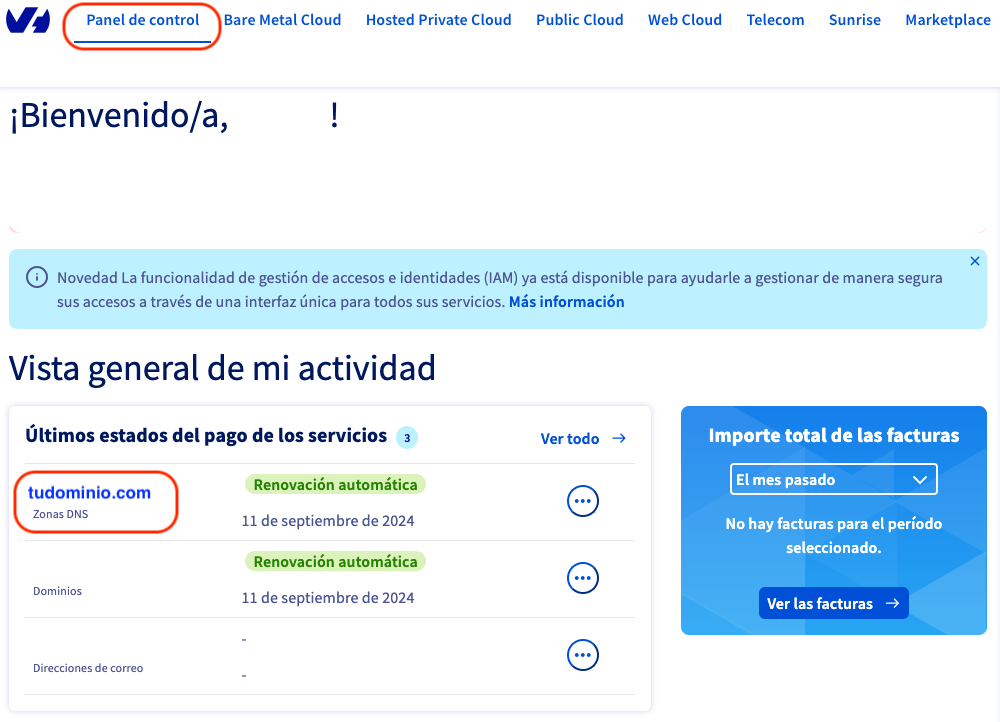Click the Más información link
This screenshot has width=1000, height=722.
coord(566,302)
